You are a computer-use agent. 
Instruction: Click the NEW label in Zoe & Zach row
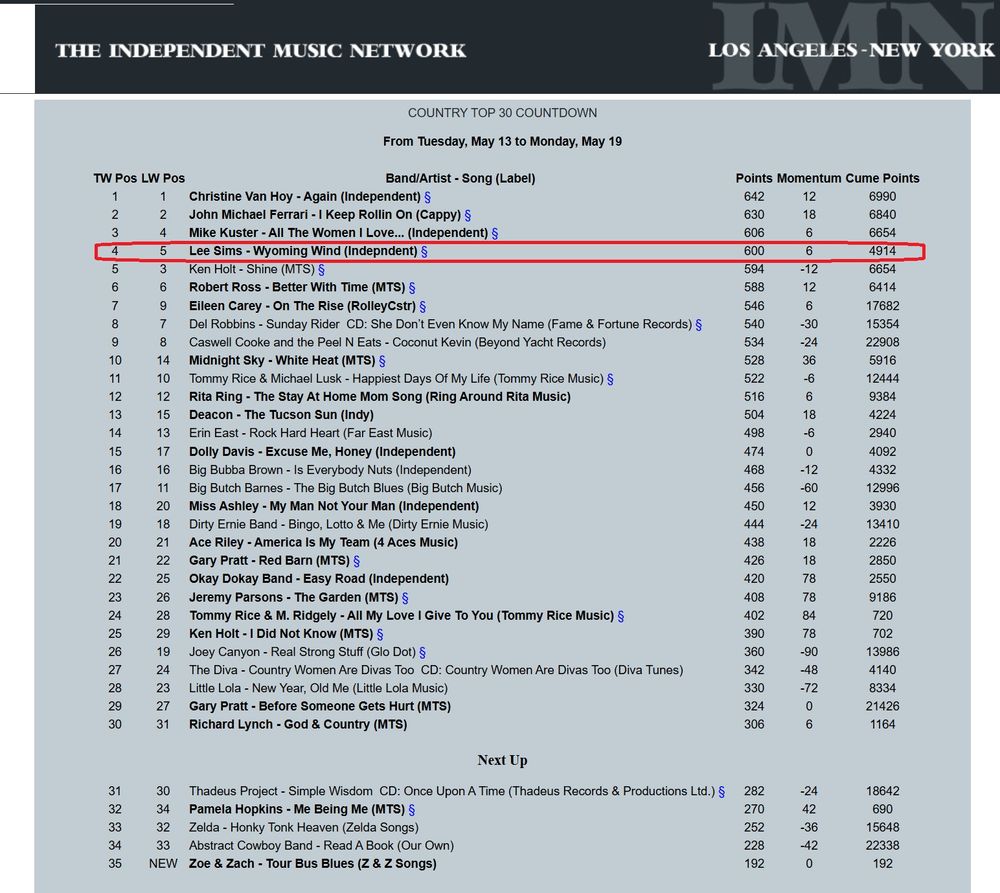[163, 864]
